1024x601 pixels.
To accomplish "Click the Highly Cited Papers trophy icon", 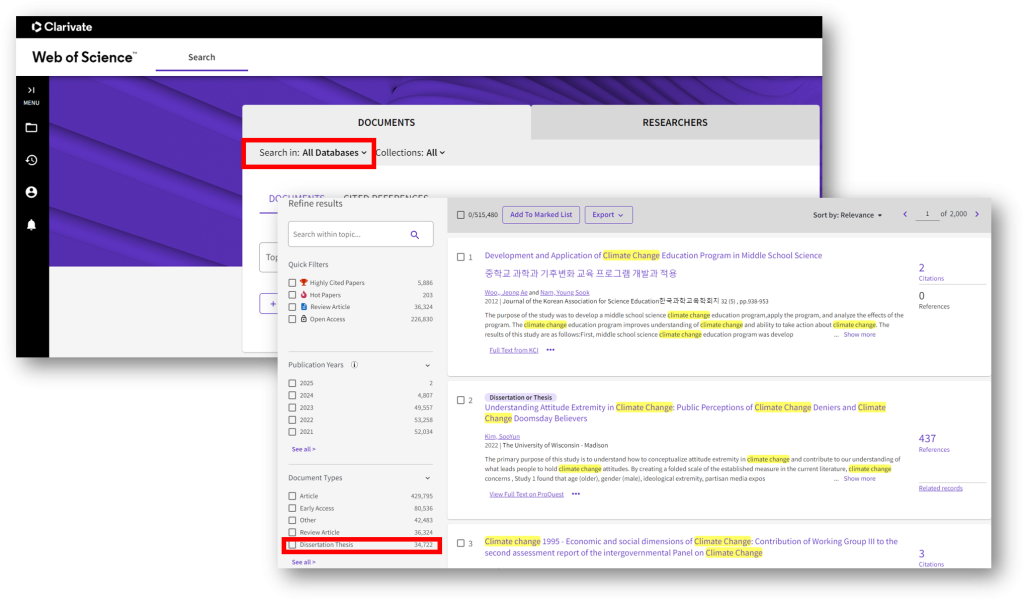I will click(304, 282).
